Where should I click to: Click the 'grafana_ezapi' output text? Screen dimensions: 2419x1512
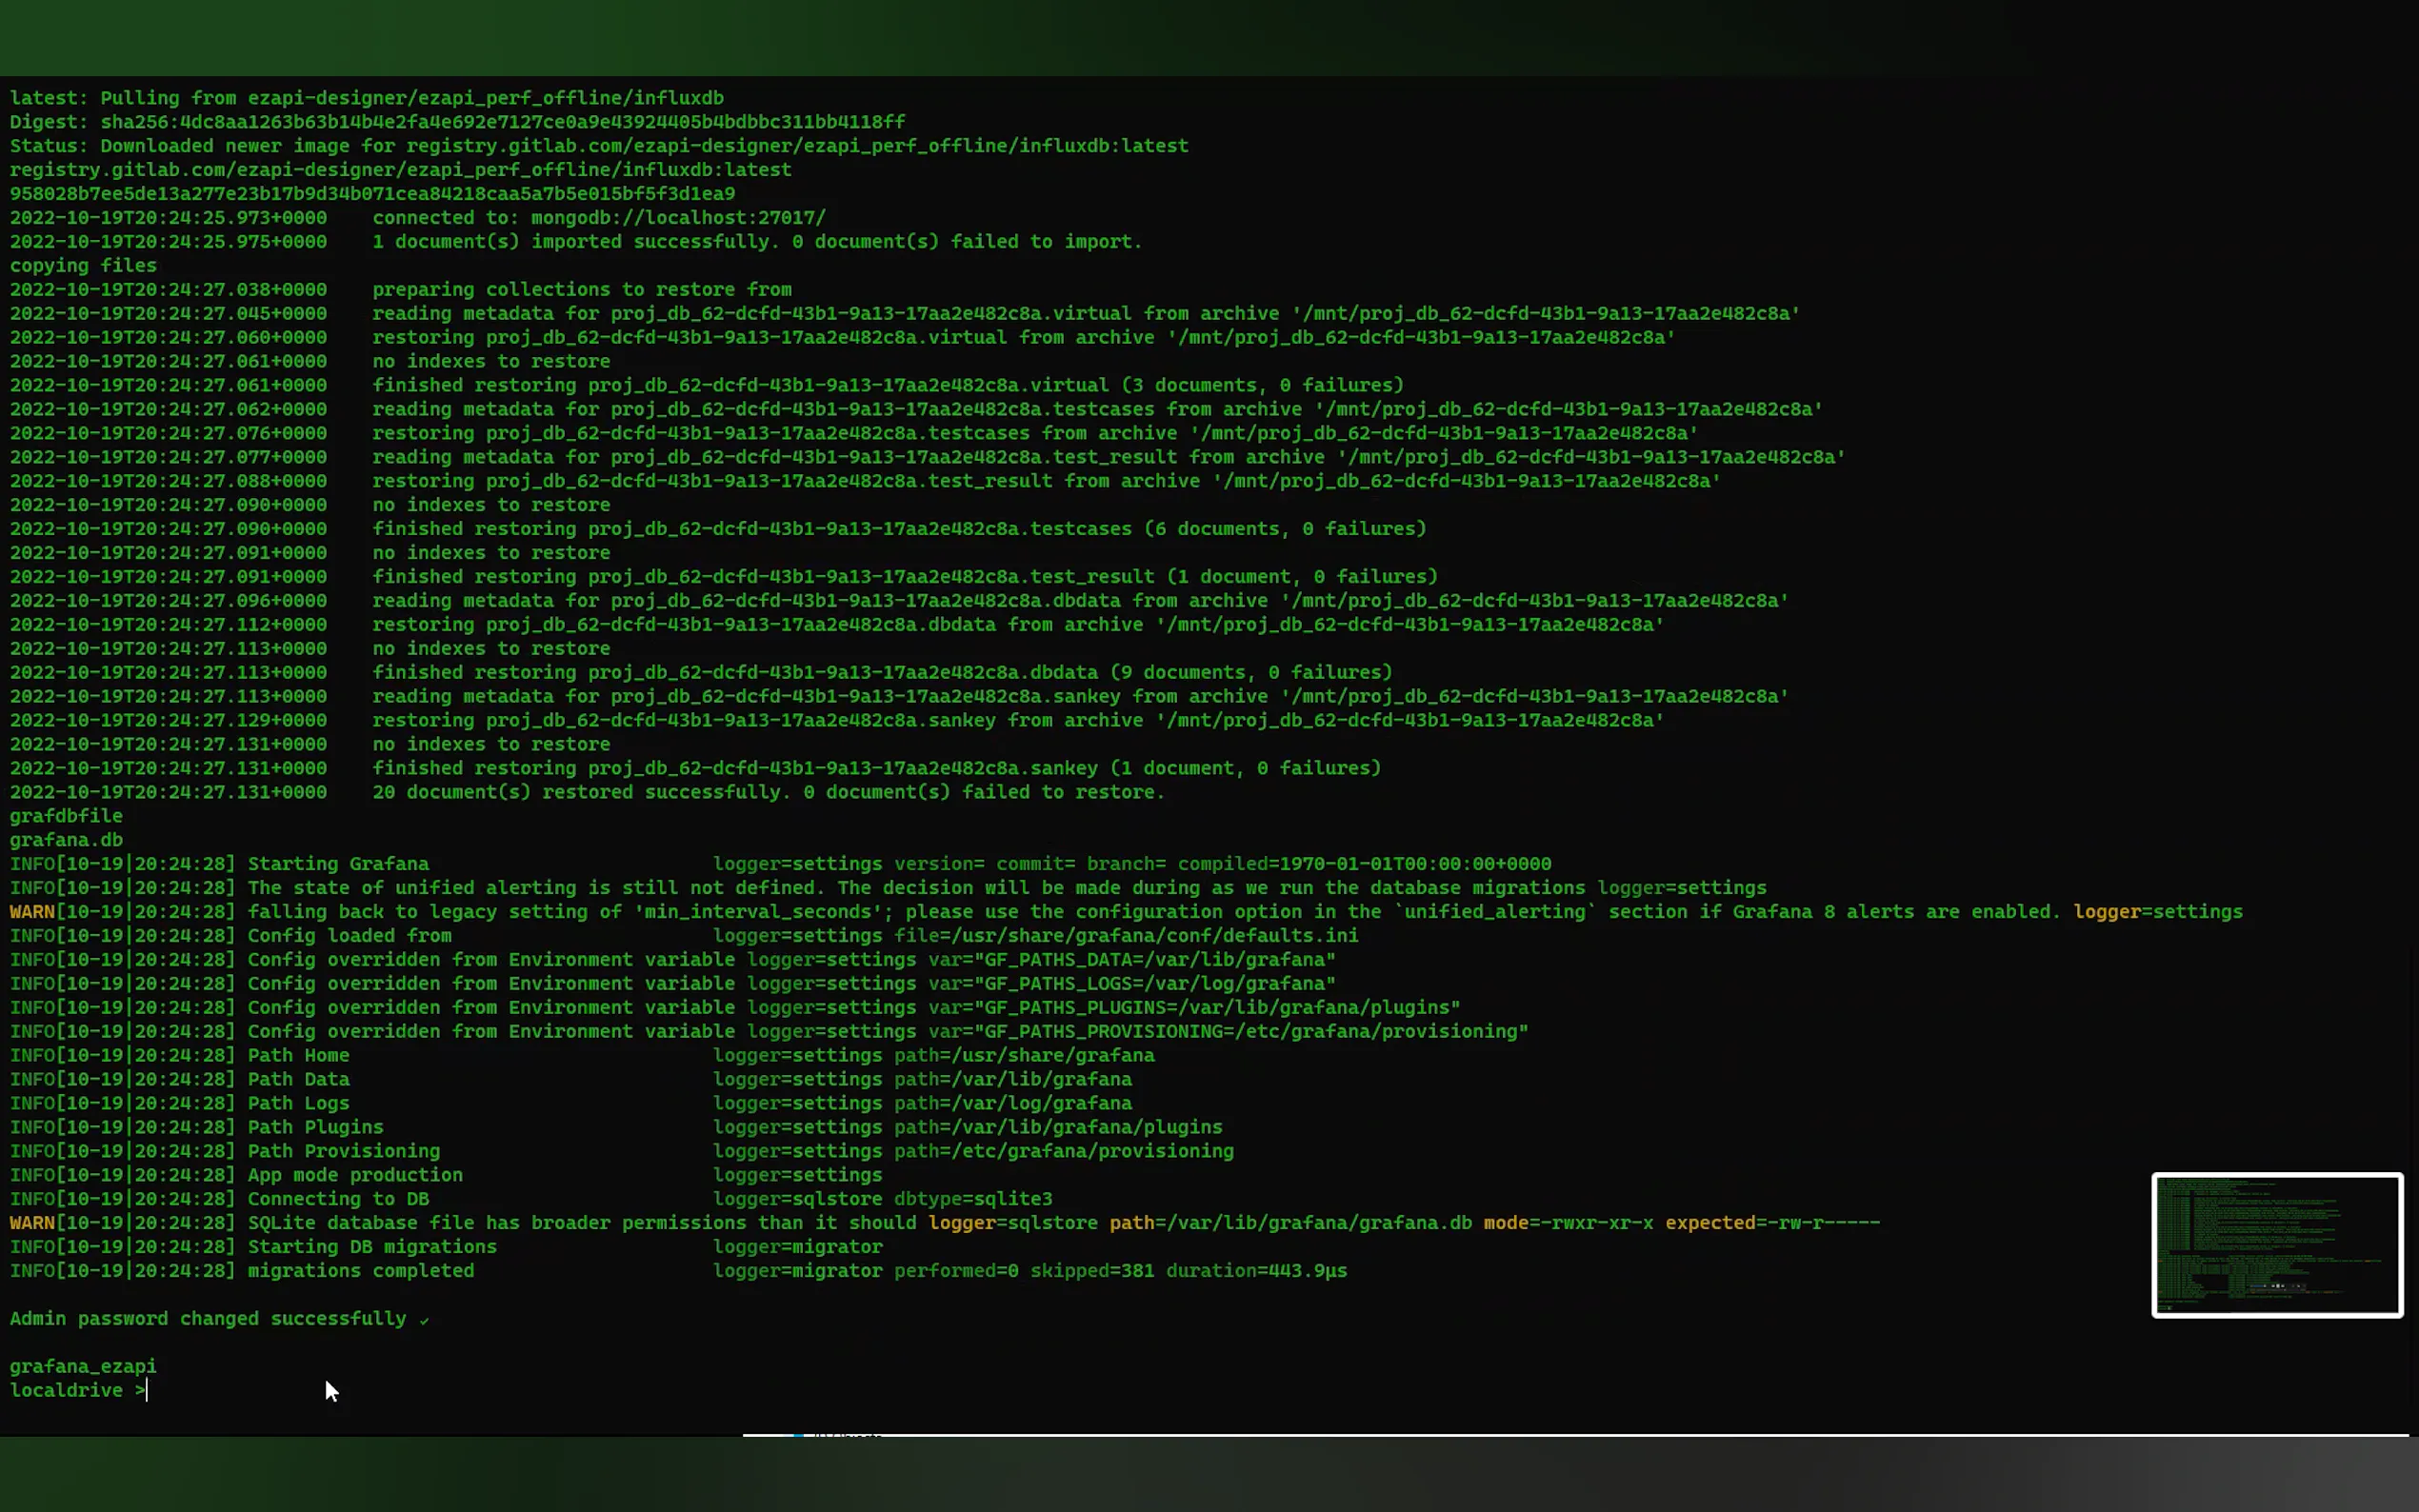(83, 1366)
